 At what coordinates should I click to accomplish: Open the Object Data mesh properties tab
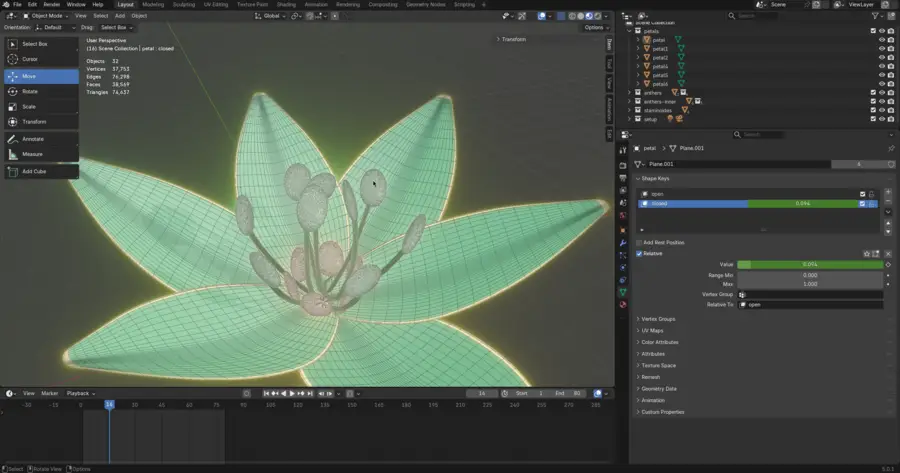623,293
